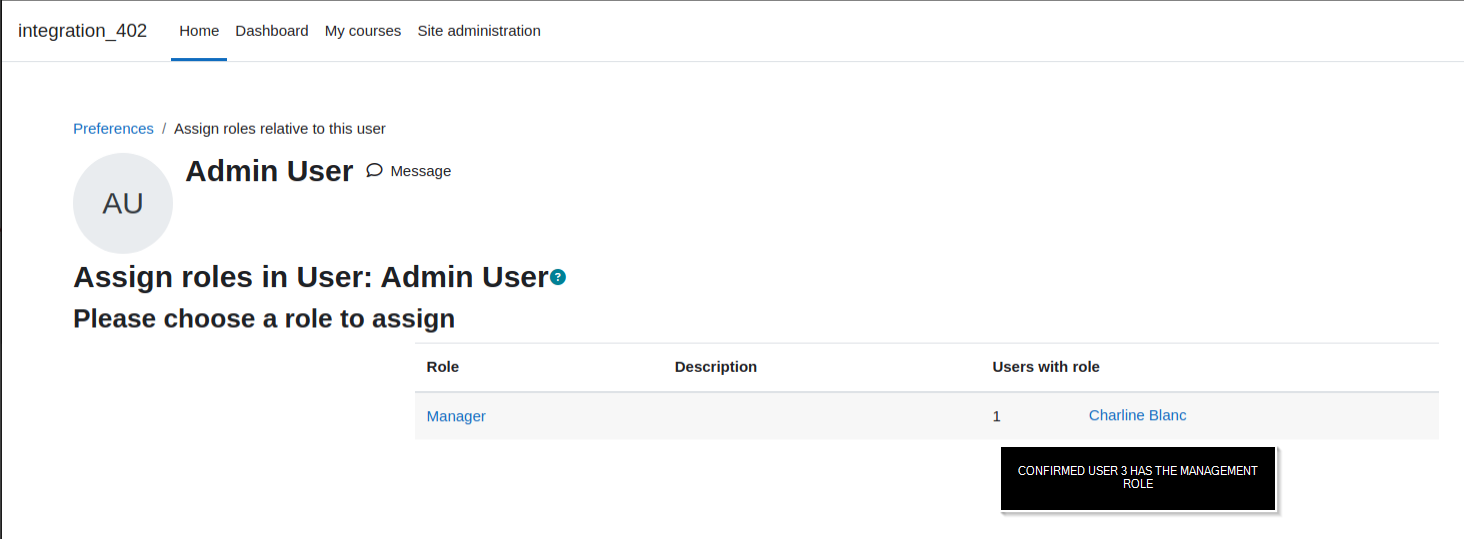Screen dimensions: 1464x539
Task: Open the Home tab
Action: 199,31
